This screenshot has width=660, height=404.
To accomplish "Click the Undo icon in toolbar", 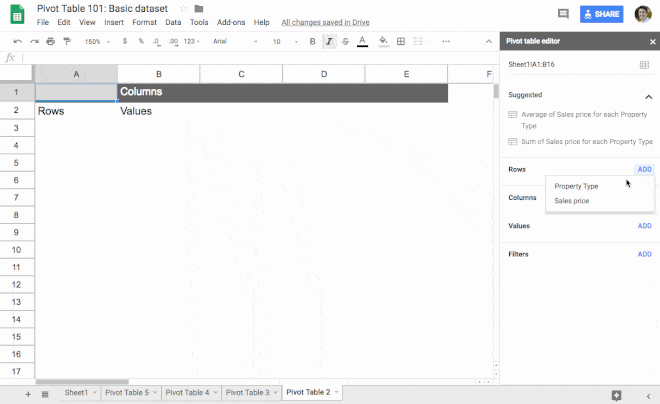I will [18, 41].
